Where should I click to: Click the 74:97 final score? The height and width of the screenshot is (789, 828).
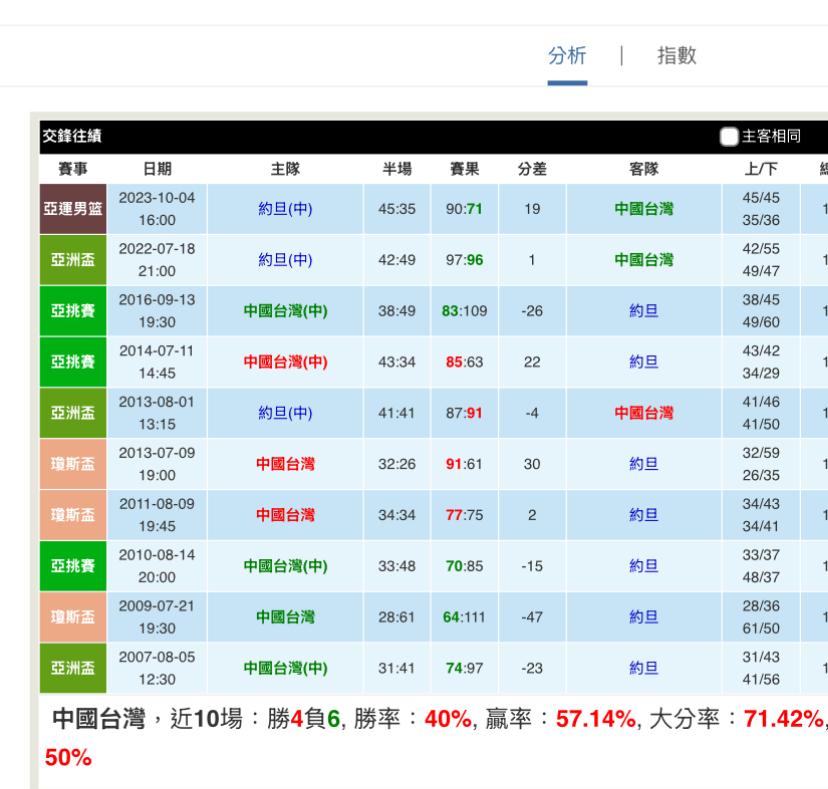tap(464, 668)
